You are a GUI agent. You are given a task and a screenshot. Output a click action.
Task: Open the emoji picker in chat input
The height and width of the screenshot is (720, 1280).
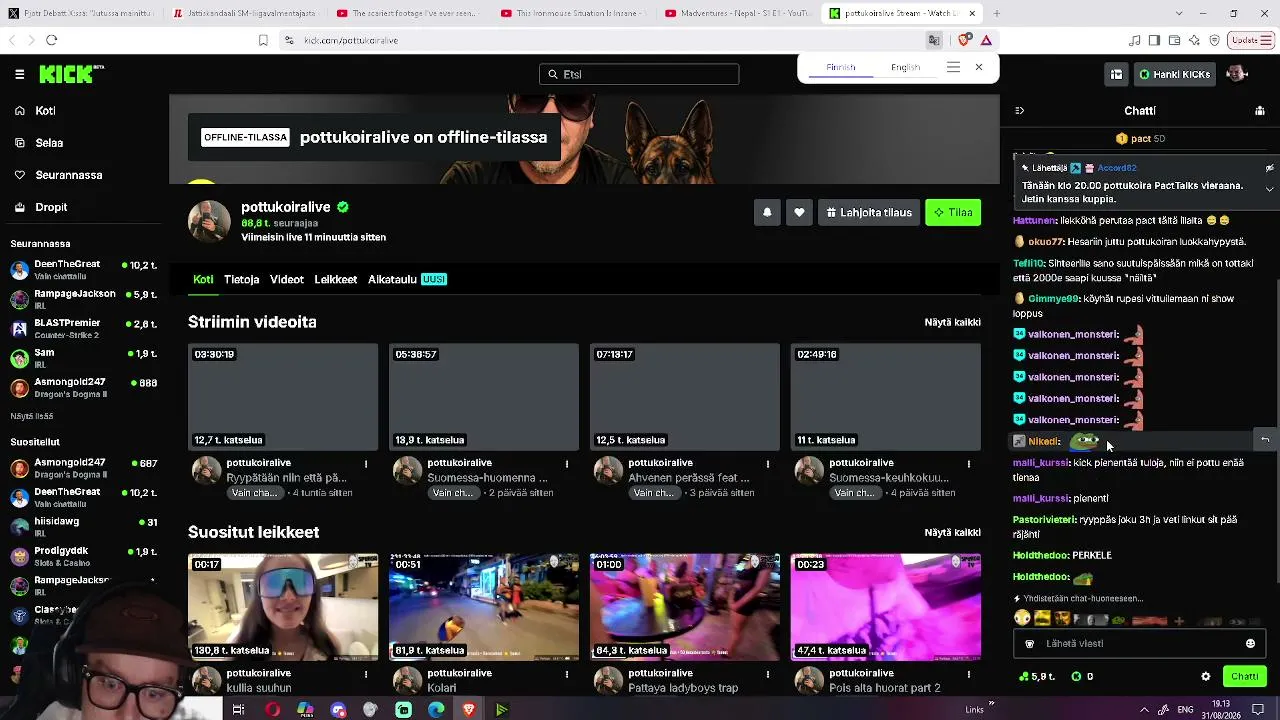(1250, 643)
